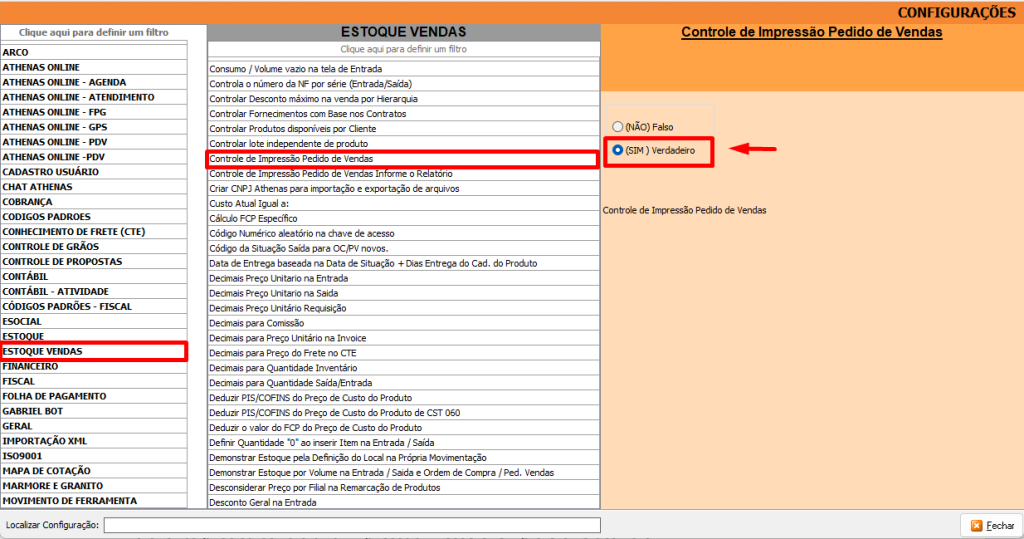
Task: Select Controla o número da NF por série
Action: (404, 84)
